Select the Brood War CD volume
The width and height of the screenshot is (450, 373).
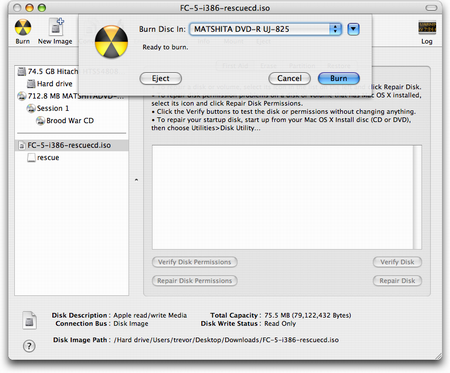pos(71,121)
